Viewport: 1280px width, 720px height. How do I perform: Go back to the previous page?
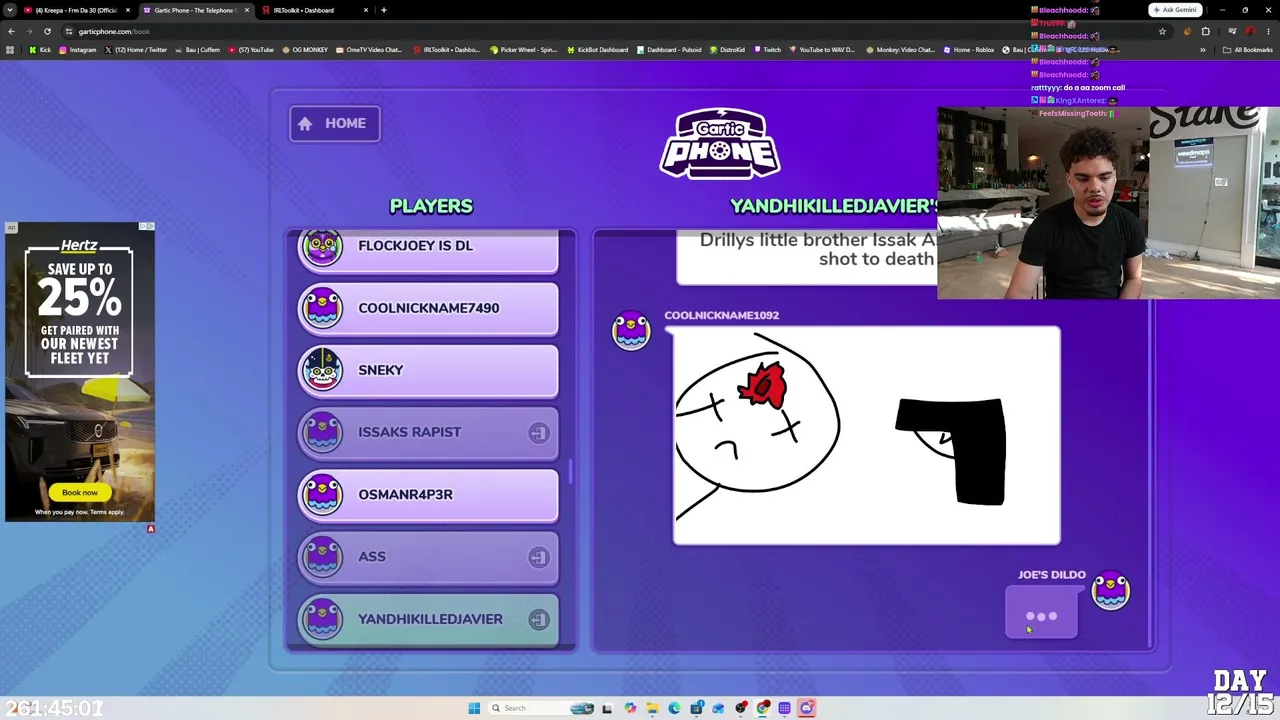[11, 31]
